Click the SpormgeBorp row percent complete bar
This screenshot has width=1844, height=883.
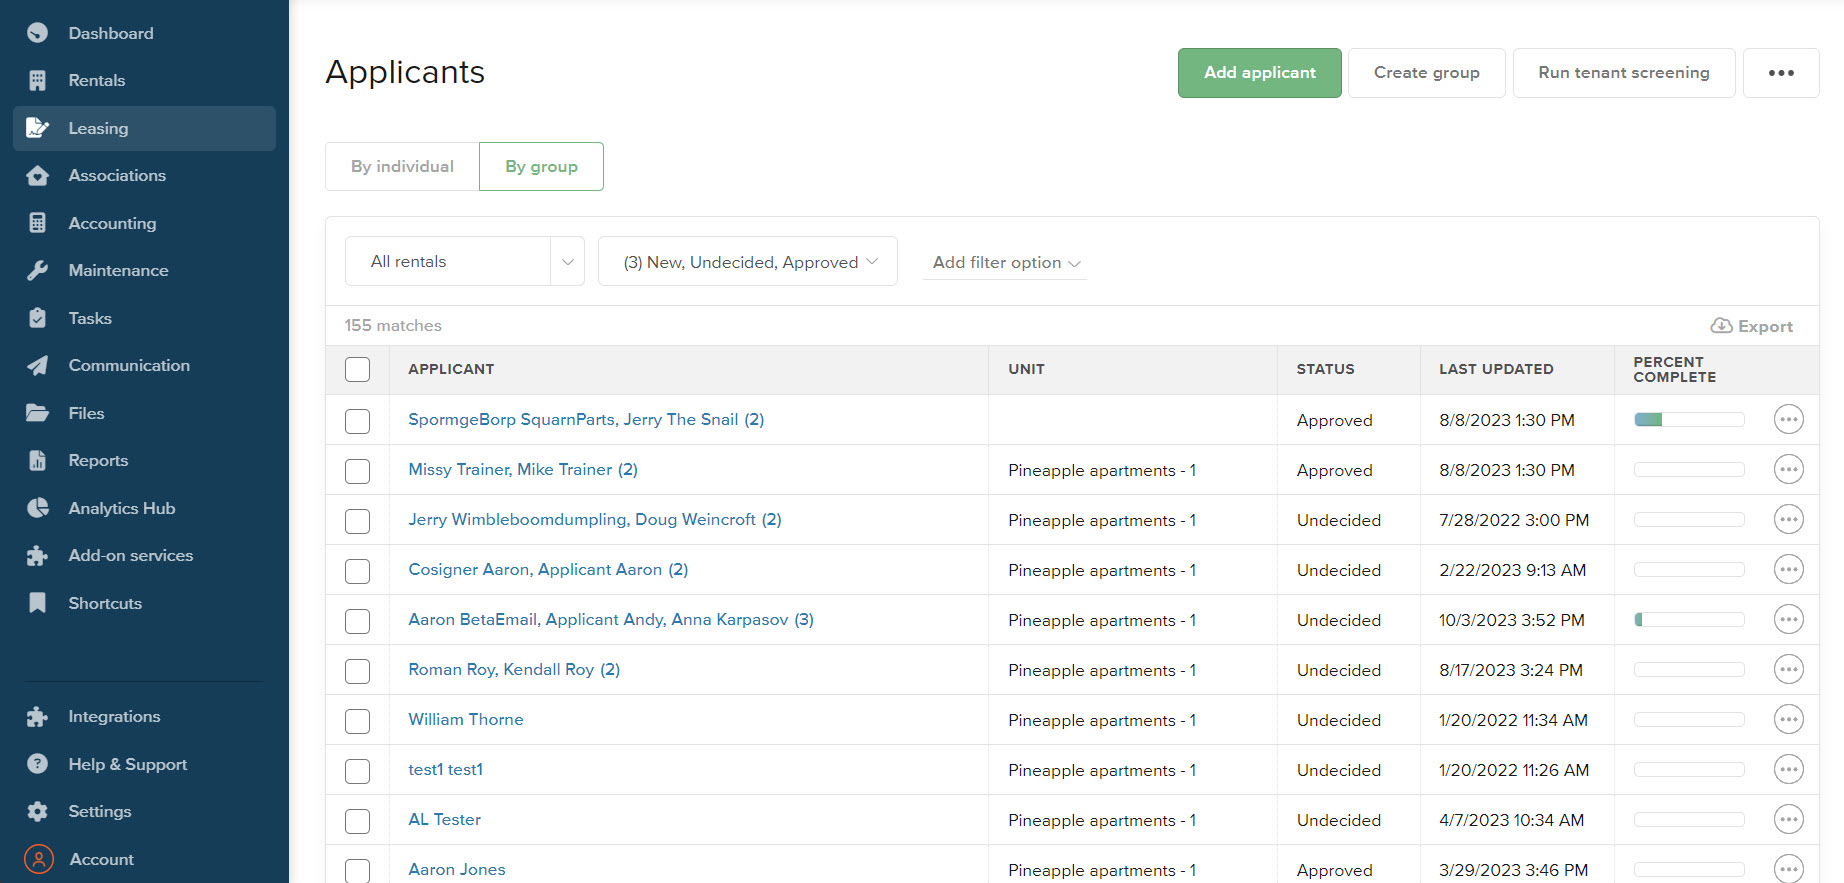click(x=1689, y=420)
